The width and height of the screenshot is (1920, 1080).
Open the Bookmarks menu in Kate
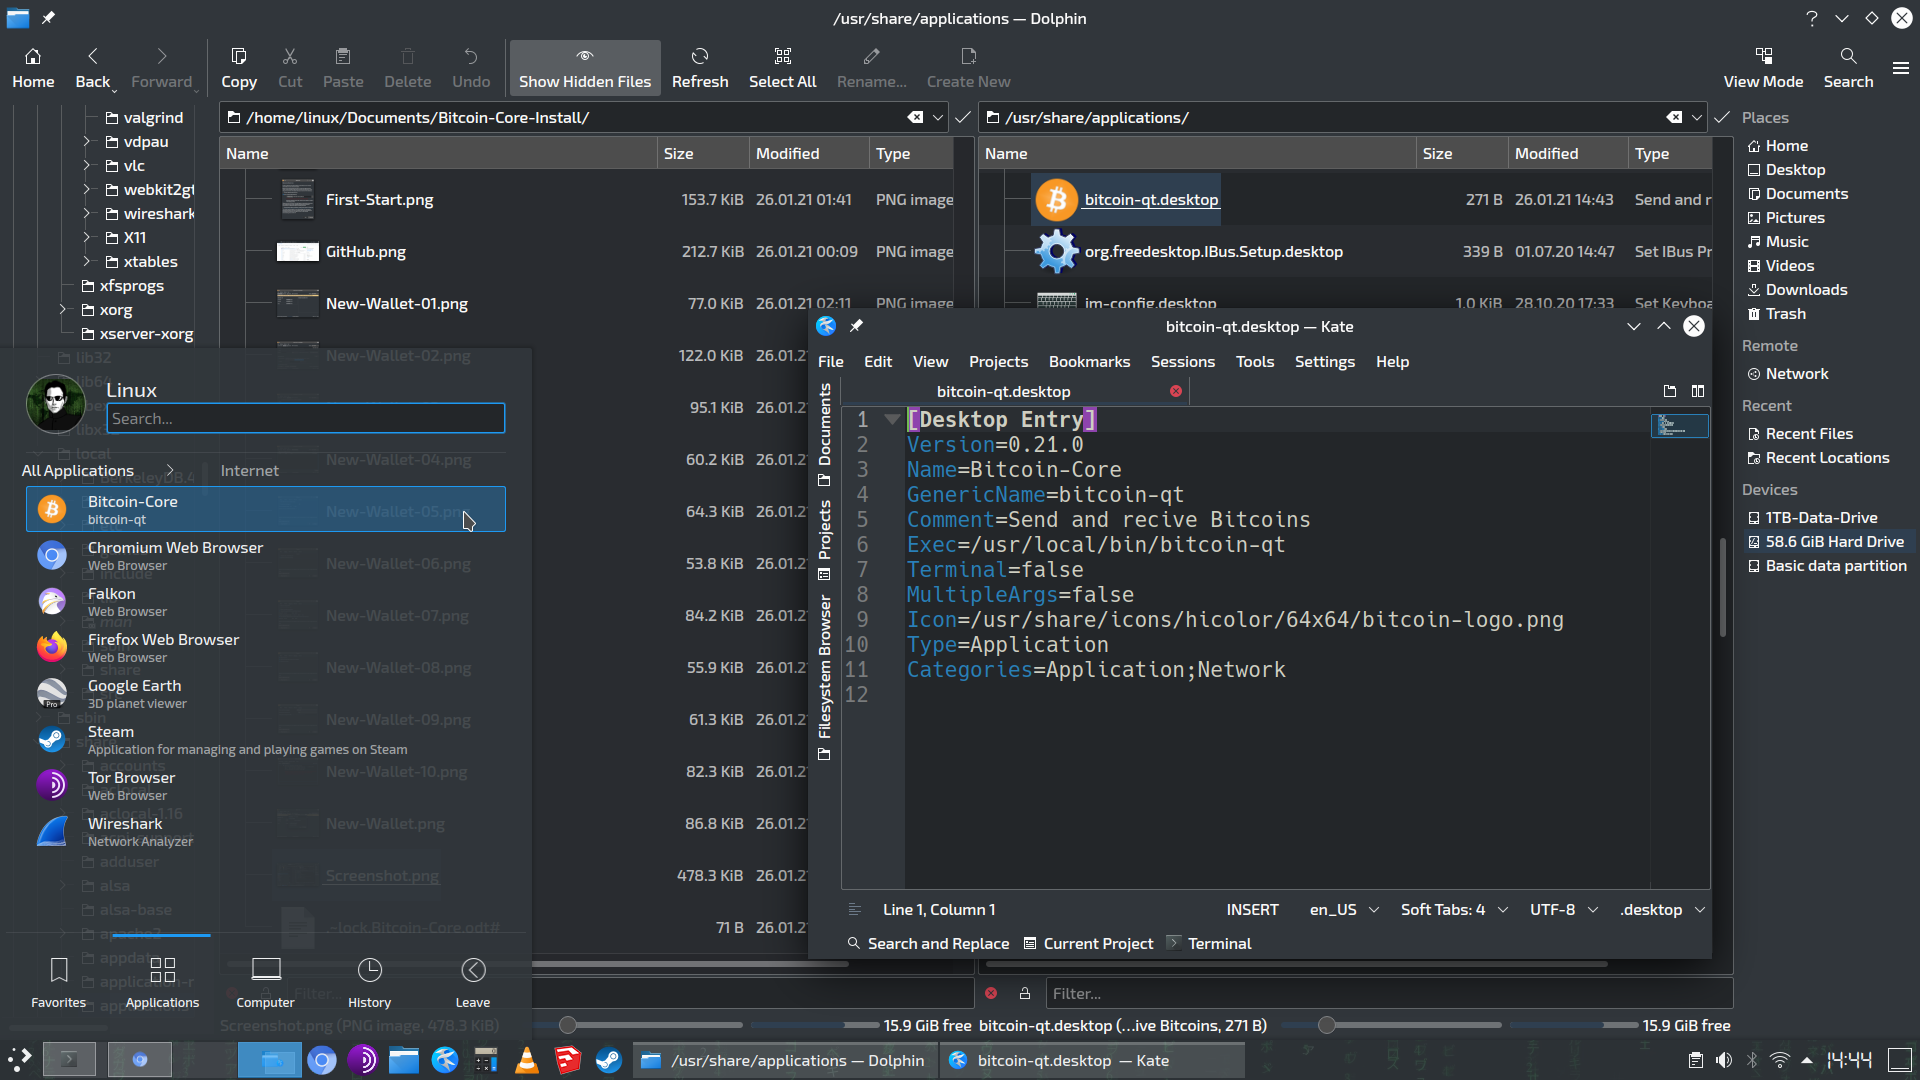click(1089, 361)
